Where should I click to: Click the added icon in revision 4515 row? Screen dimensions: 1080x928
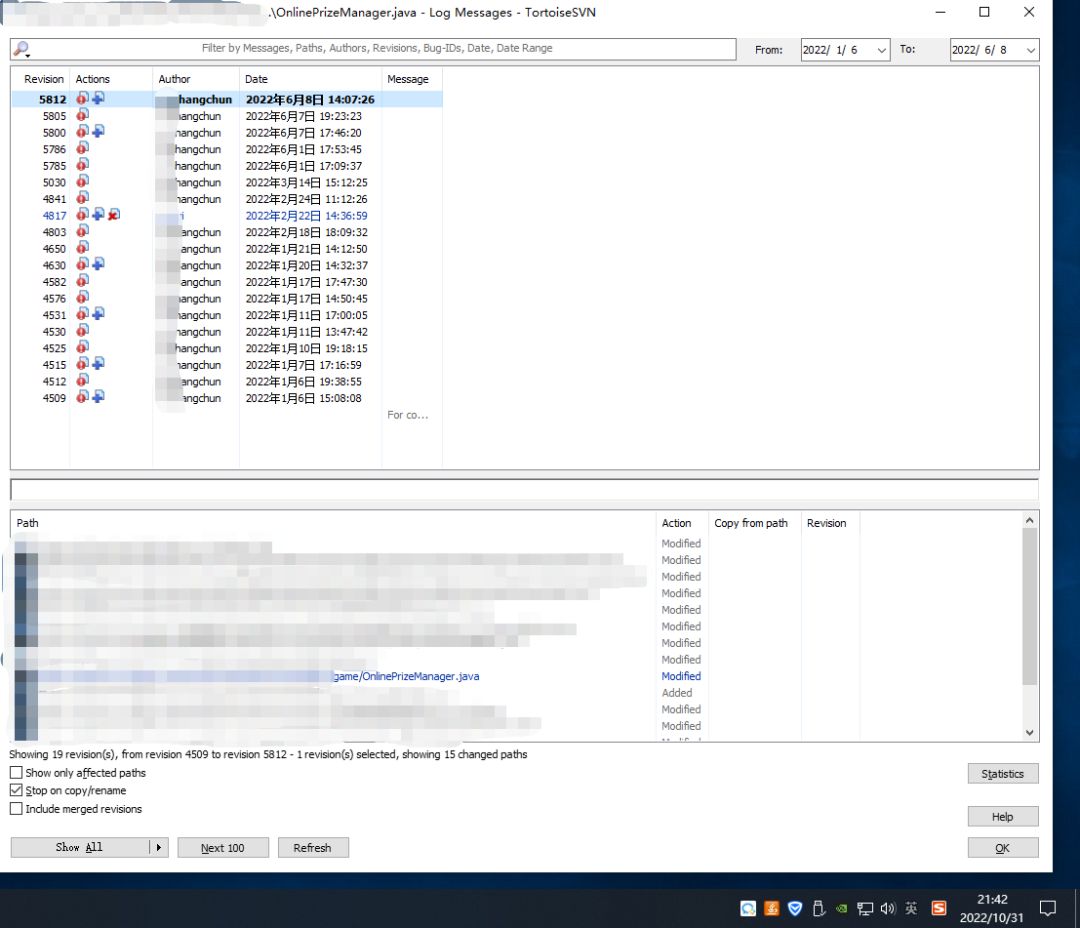[x=98, y=363]
